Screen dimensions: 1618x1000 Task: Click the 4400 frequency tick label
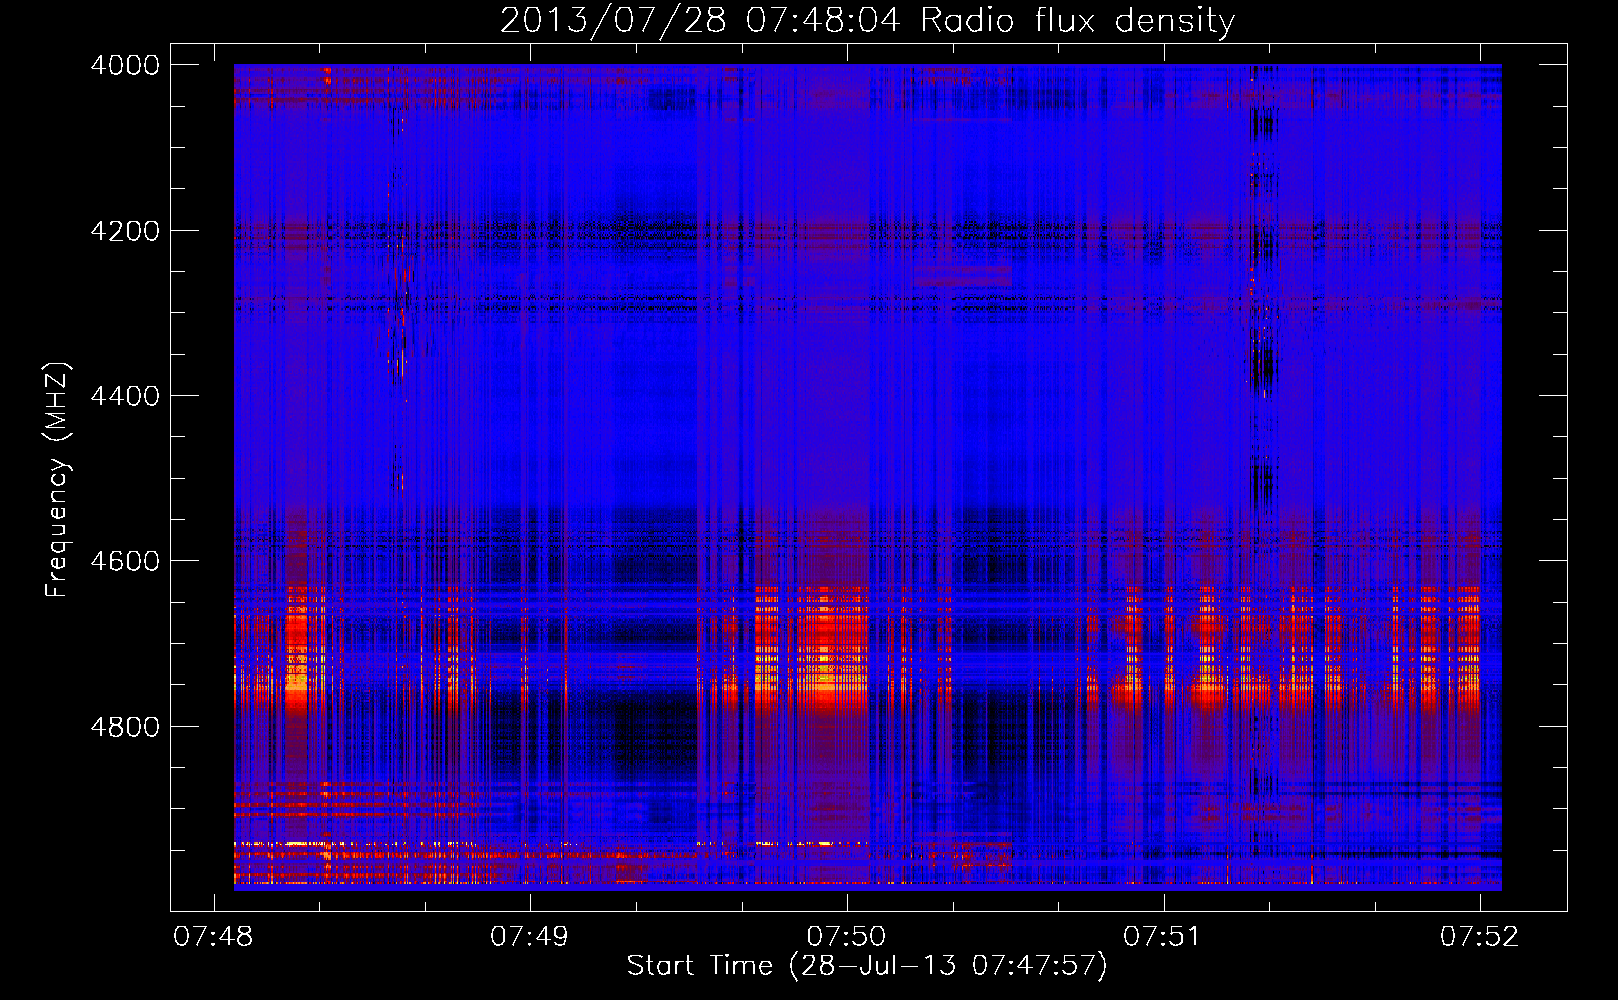tap(125, 396)
